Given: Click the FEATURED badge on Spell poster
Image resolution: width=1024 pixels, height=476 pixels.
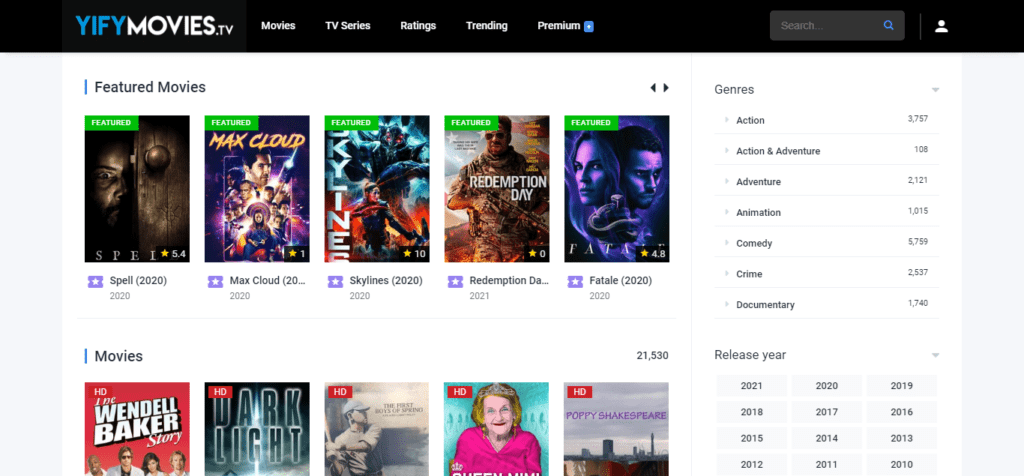Looking at the screenshot, I should point(111,123).
